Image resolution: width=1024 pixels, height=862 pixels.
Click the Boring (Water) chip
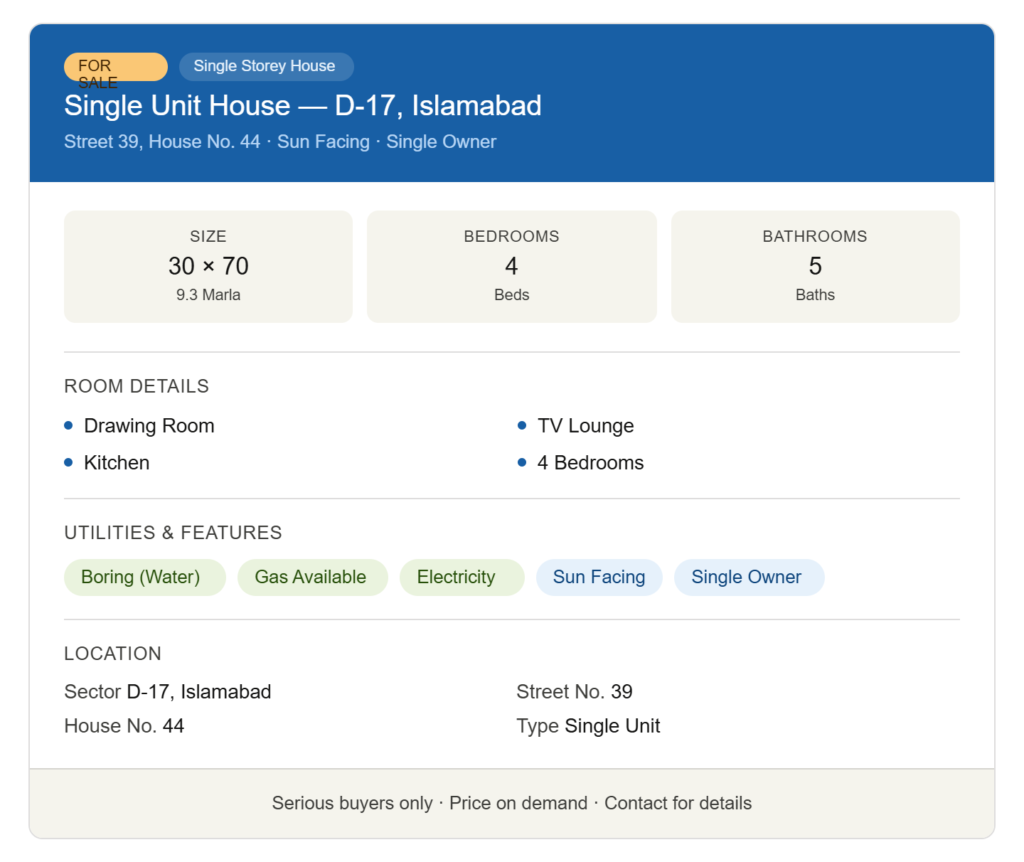(145, 577)
